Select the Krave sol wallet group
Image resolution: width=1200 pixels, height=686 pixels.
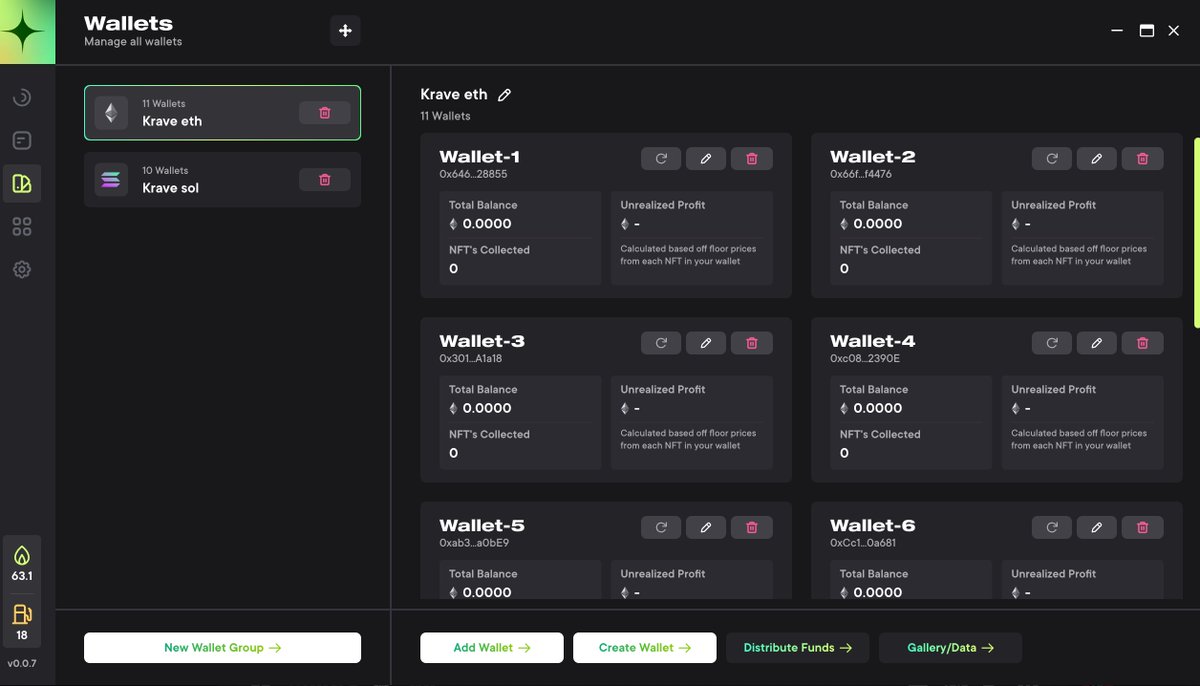click(222, 180)
